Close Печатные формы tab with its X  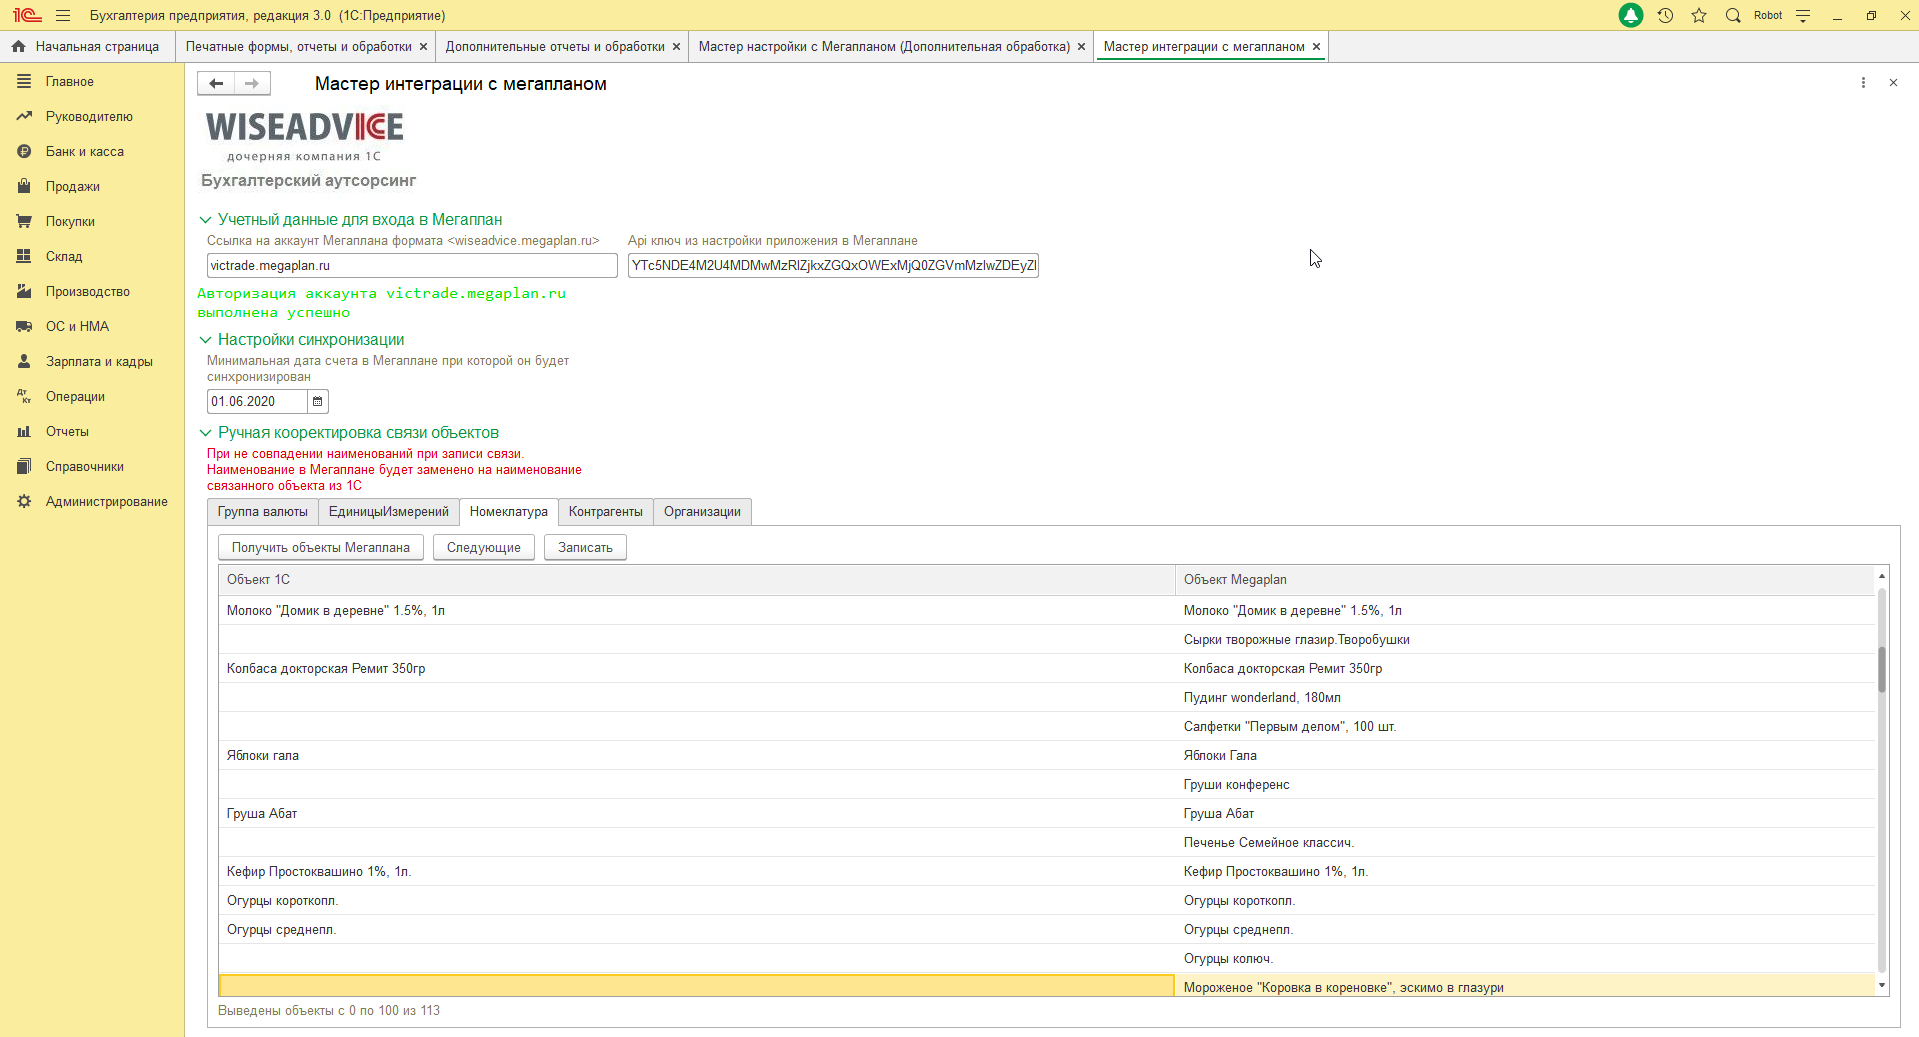423,46
